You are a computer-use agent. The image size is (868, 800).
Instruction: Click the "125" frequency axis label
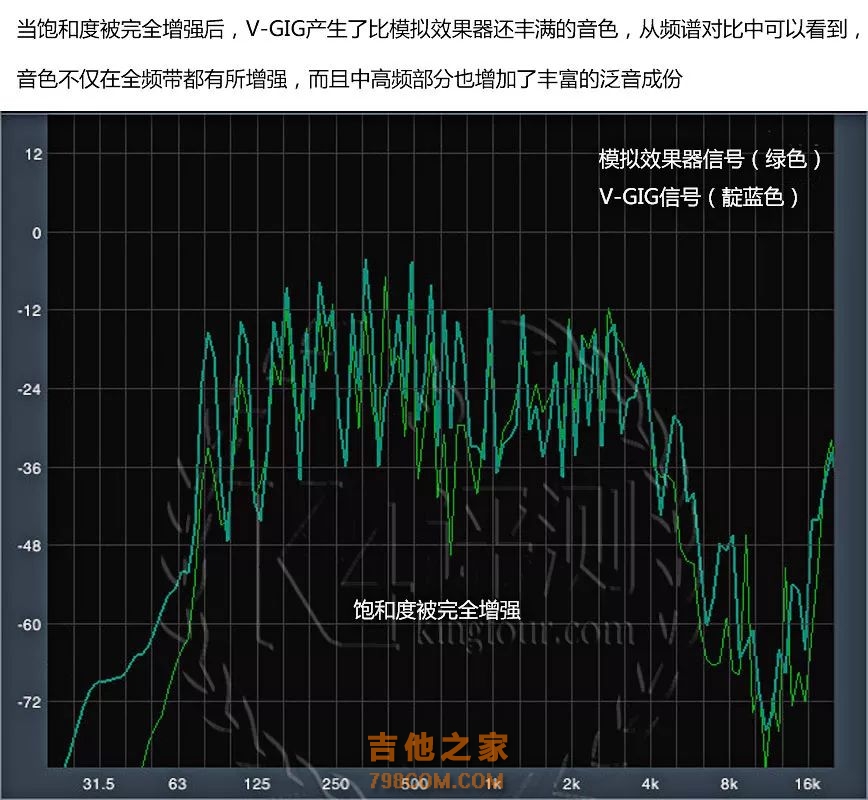point(257,783)
